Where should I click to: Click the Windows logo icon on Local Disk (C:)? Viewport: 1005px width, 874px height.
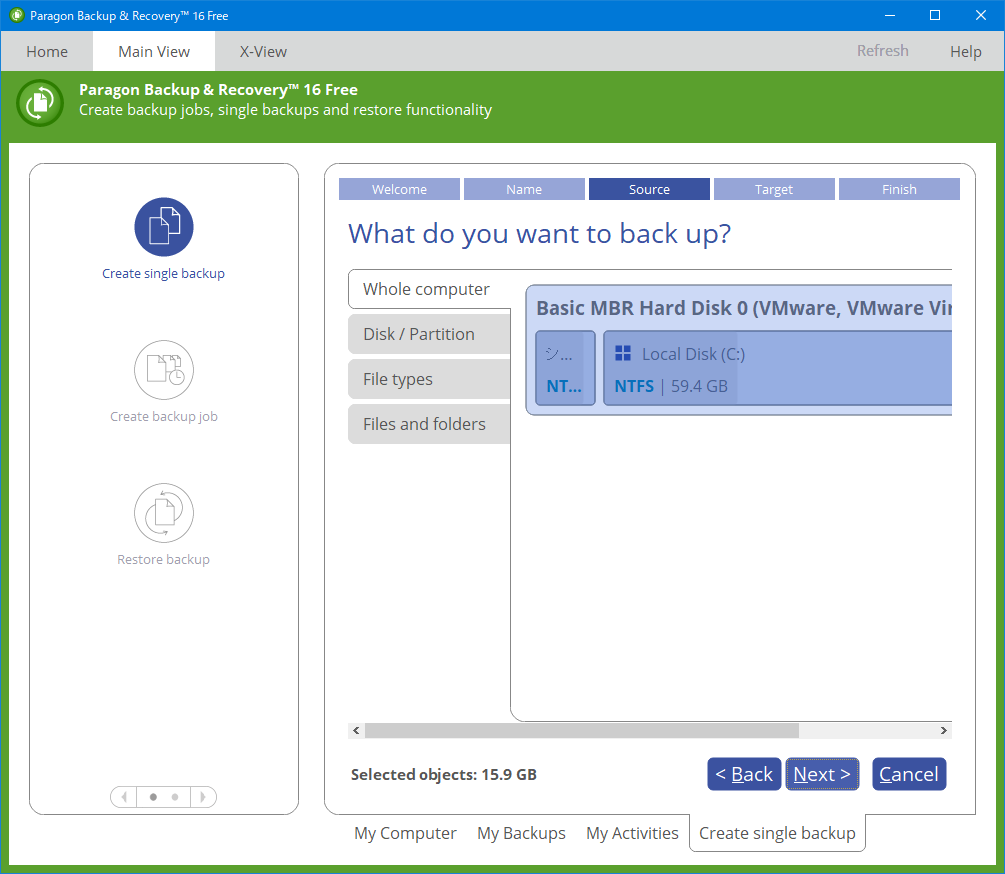pyautogui.click(x=623, y=353)
